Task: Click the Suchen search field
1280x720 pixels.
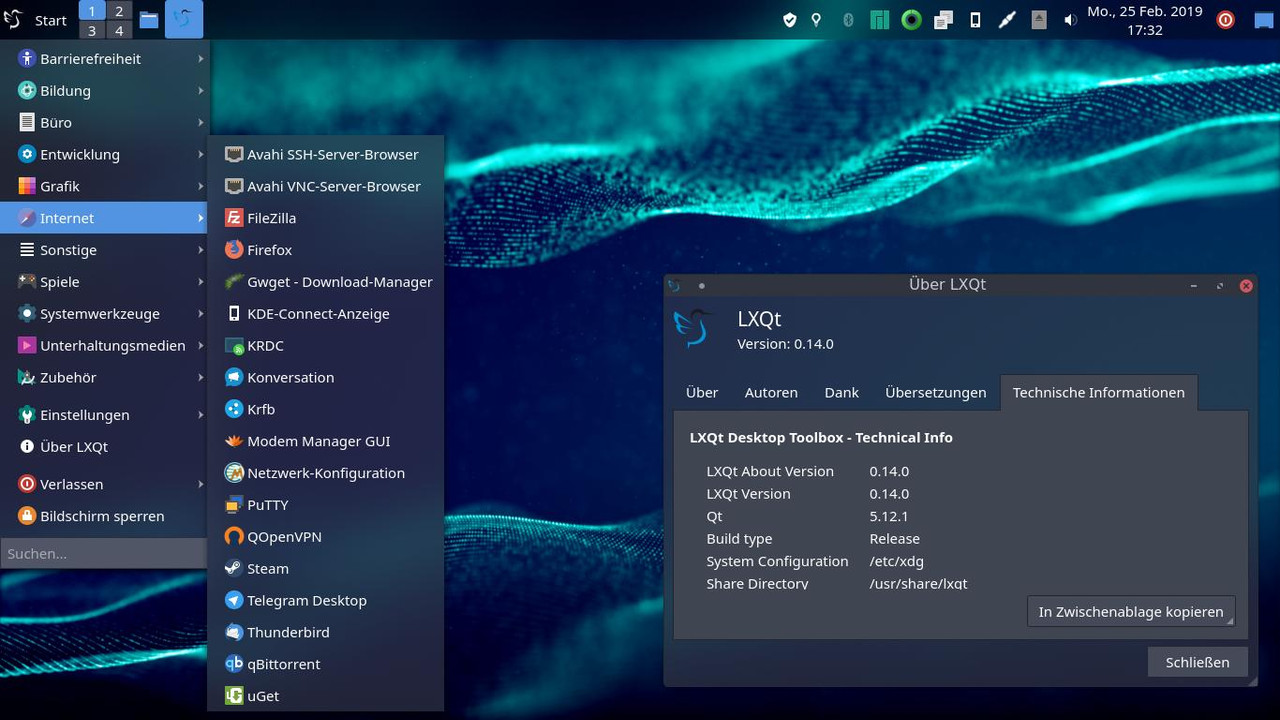Action: (x=104, y=553)
